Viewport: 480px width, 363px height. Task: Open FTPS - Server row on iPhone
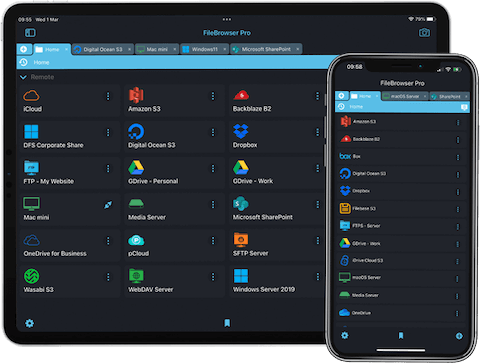[401, 226]
